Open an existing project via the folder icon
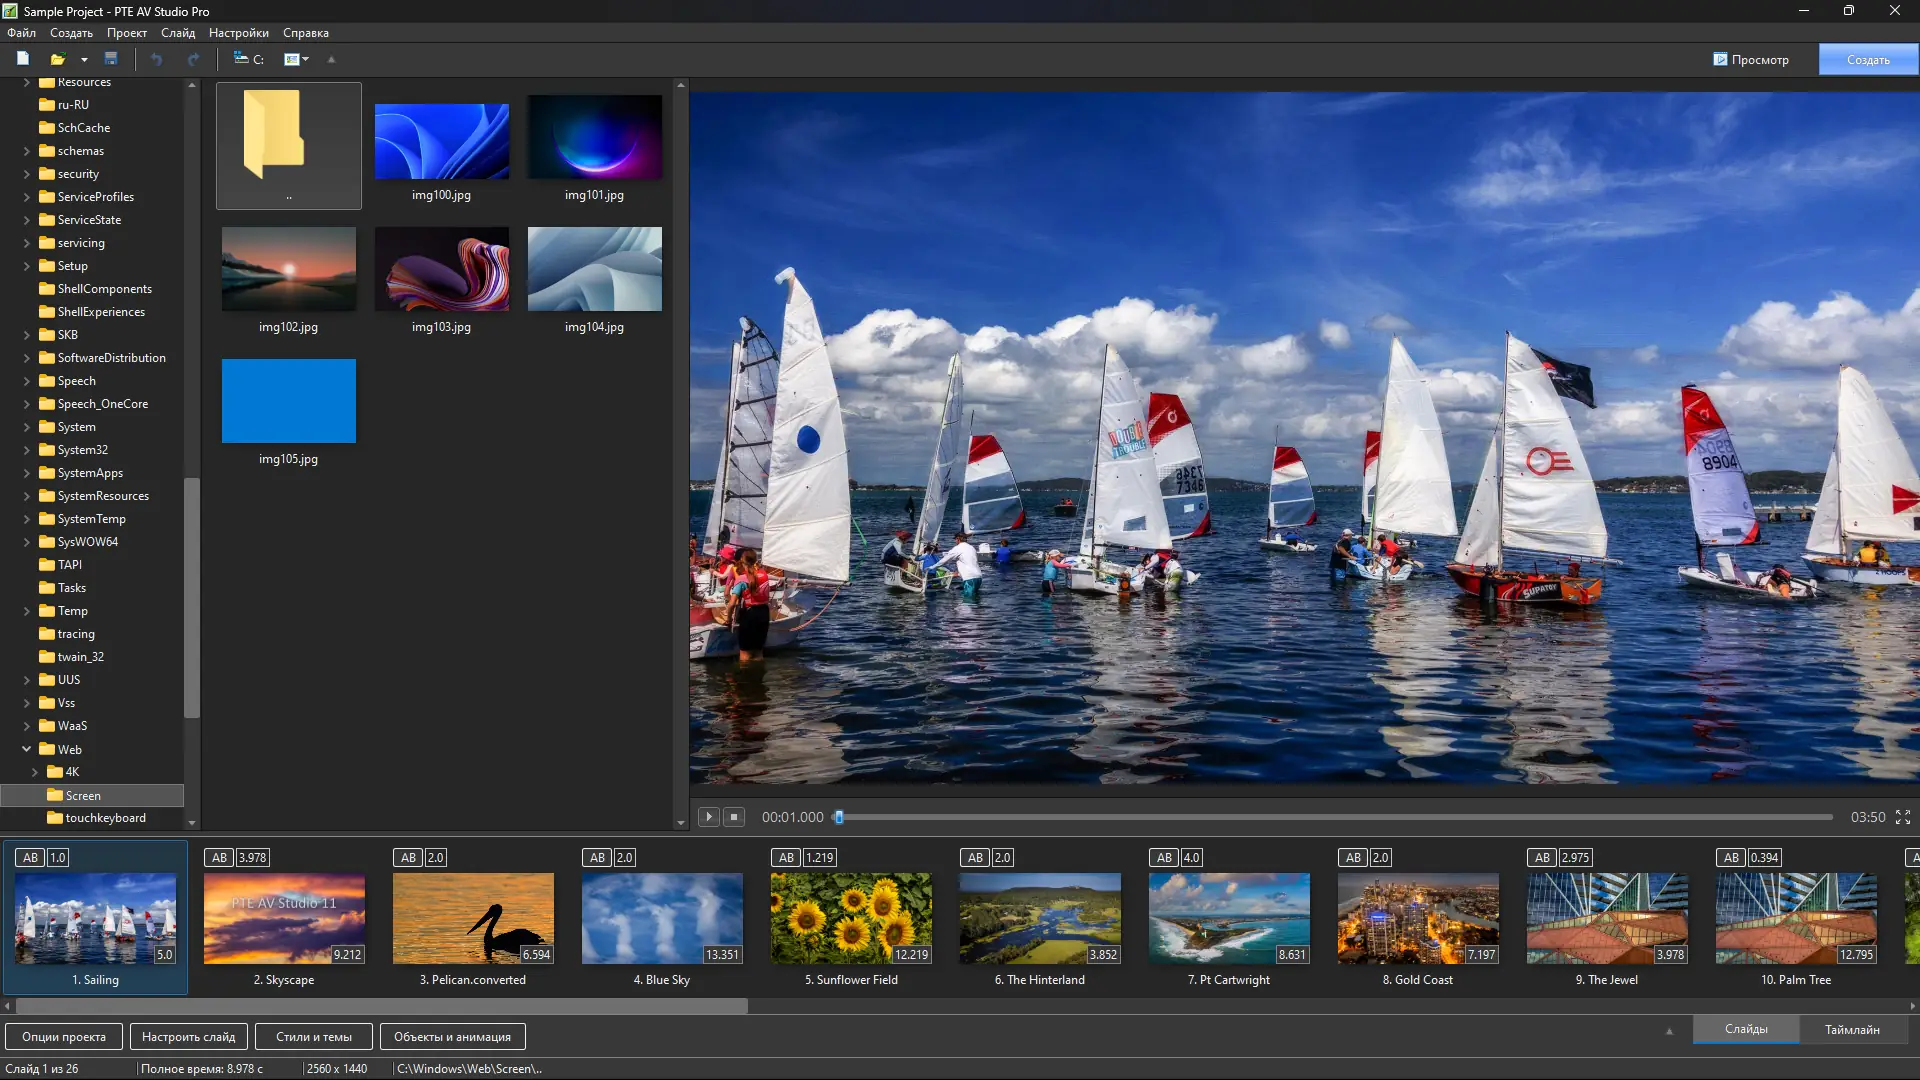This screenshot has width=1920, height=1080. tap(59, 59)
